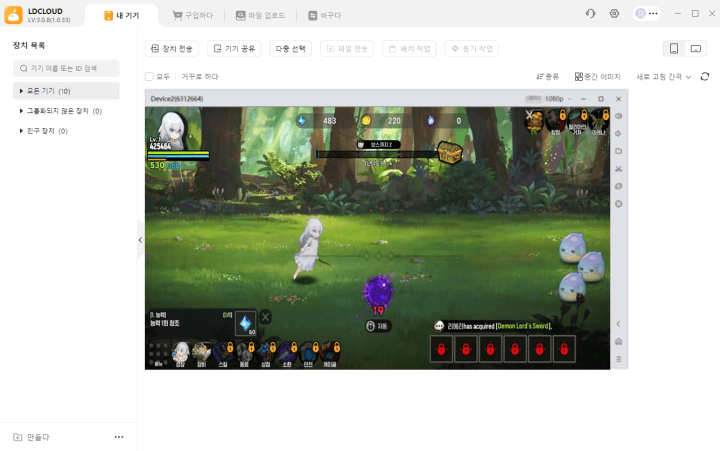Open folder icon in device side toolbar
Screen dimensions: 720x451
pos(619,151)
